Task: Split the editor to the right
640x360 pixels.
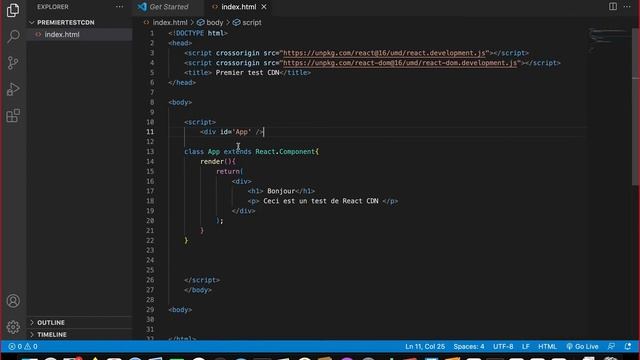Action: click(613, 7)
